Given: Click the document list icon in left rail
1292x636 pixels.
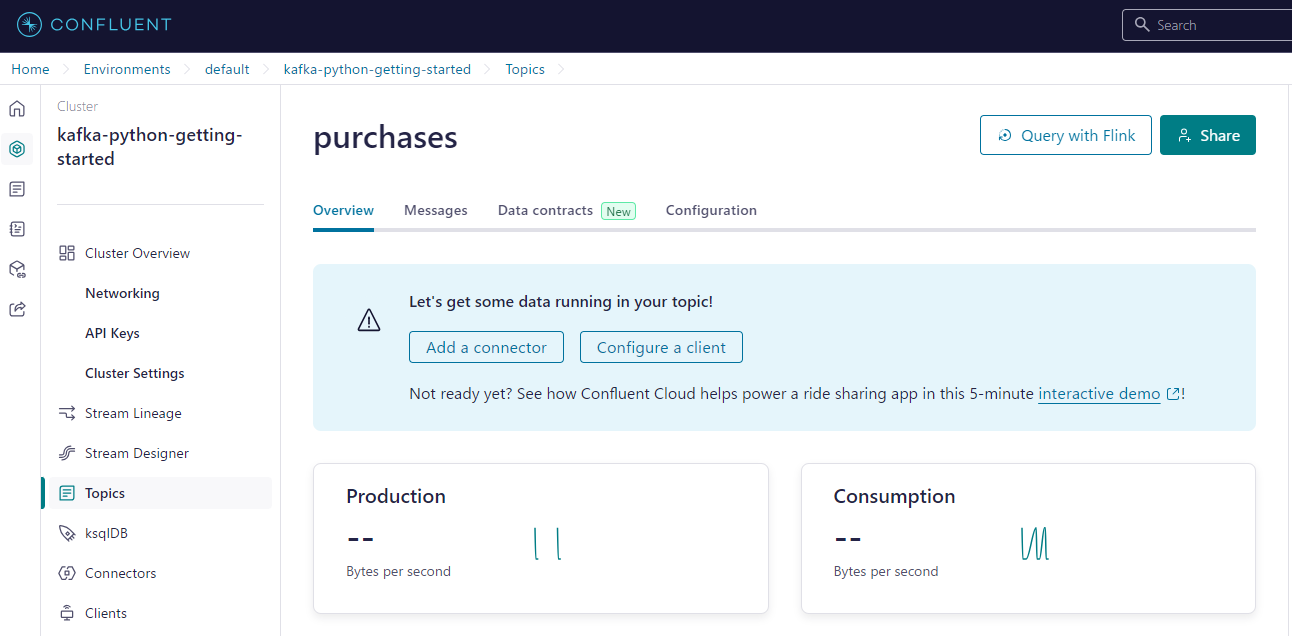Looking at the screenshot, I should click(x=17, y=189).
